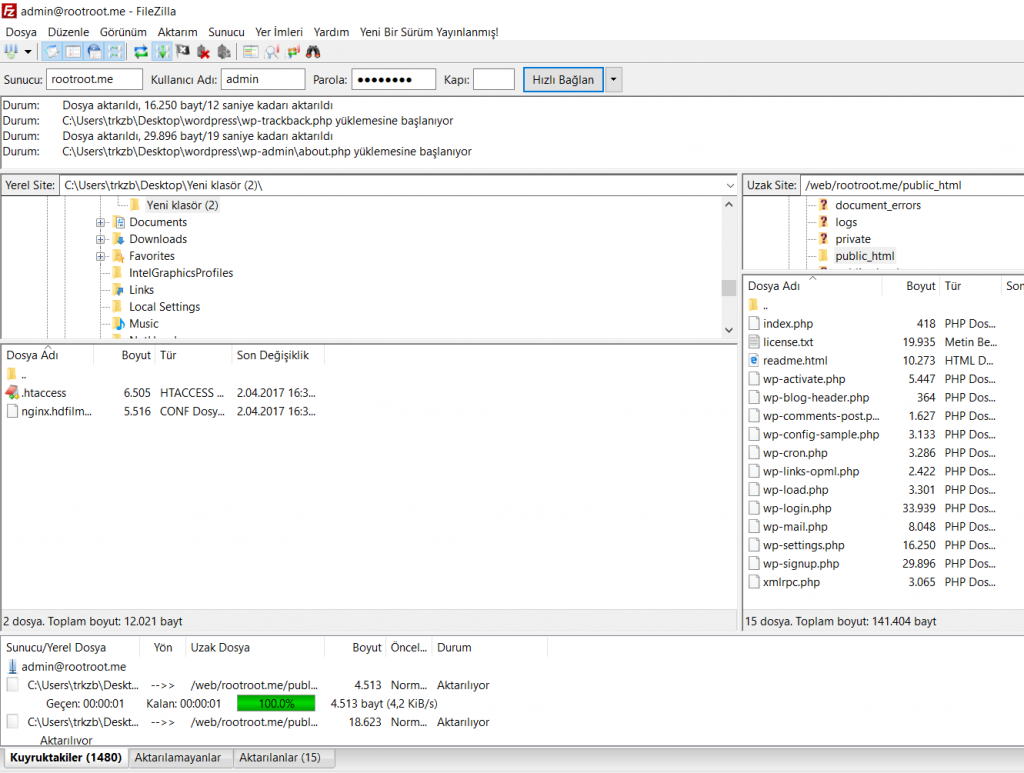Toggle the message log display
1024x773 pixels.
(x=52, y=52)
